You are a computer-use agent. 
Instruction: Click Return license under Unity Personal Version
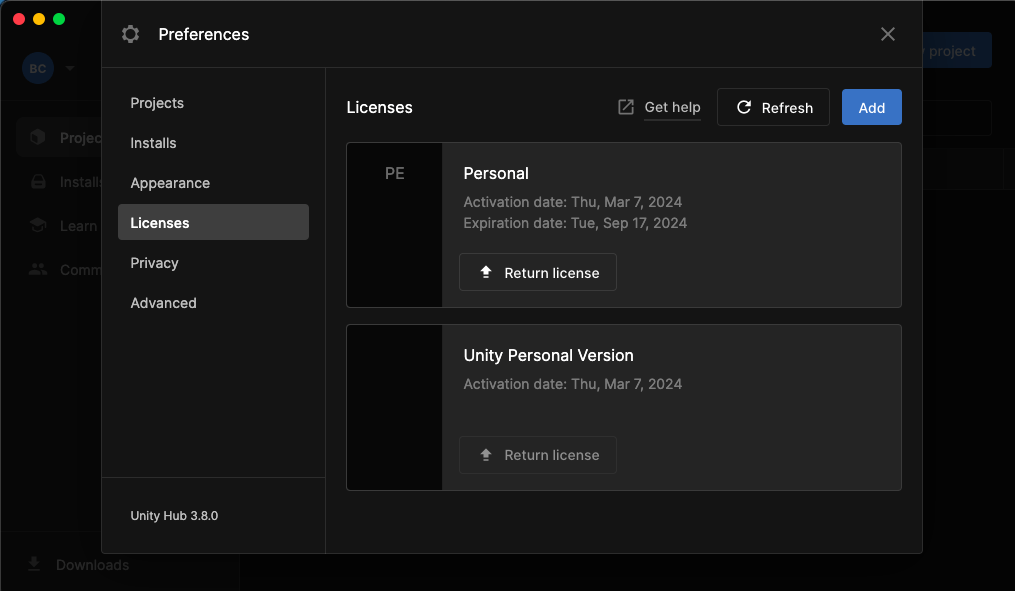(x=537, y=455)
